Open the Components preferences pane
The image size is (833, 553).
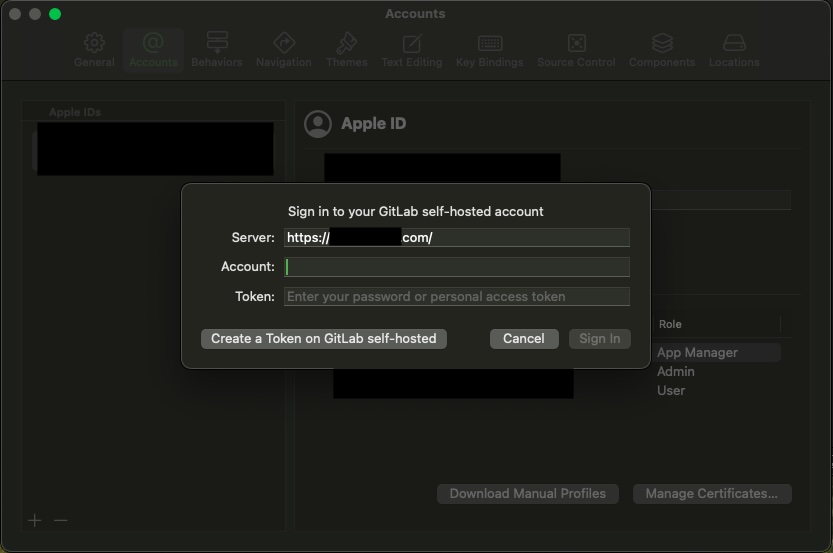coord(661,49)
